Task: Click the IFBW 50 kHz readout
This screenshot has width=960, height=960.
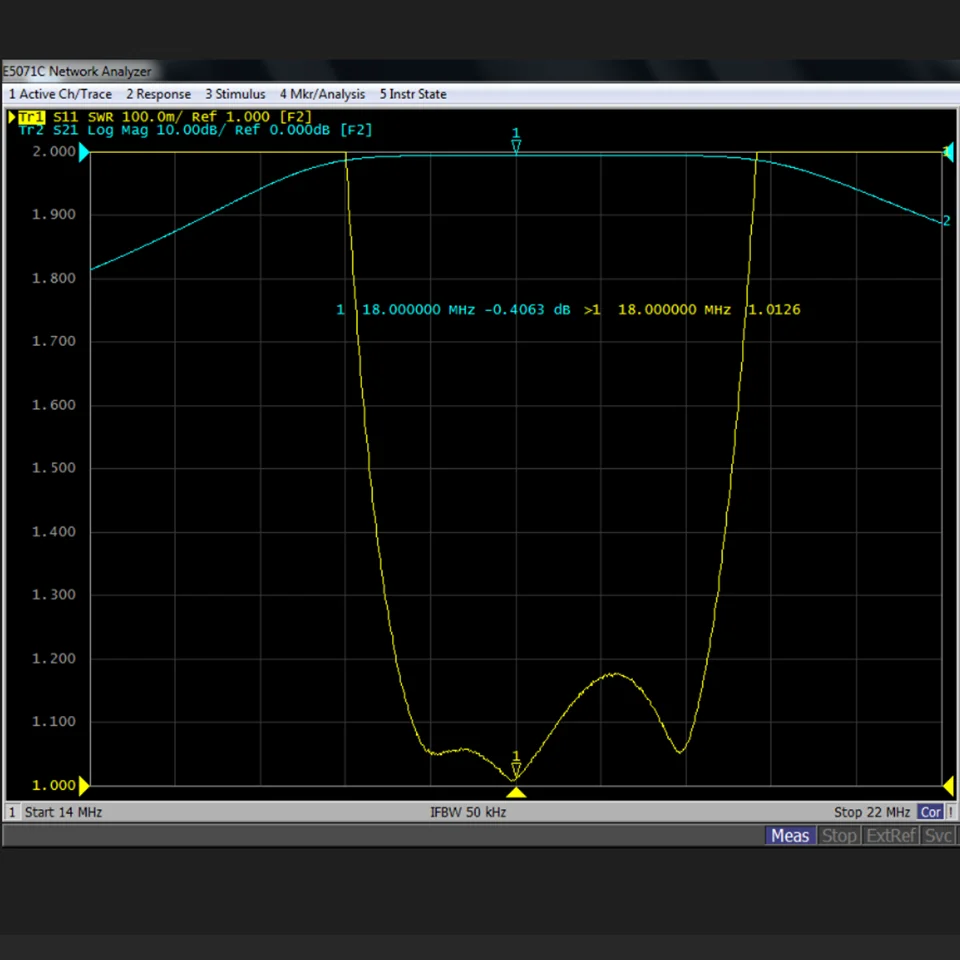Action: [x=468, y=812]
